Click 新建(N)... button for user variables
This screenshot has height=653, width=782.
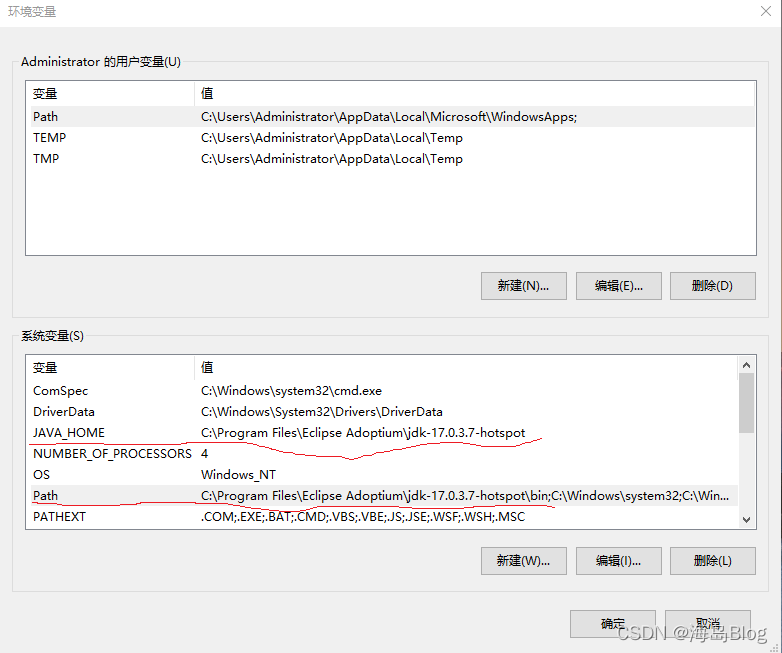(x=524, y=286)
